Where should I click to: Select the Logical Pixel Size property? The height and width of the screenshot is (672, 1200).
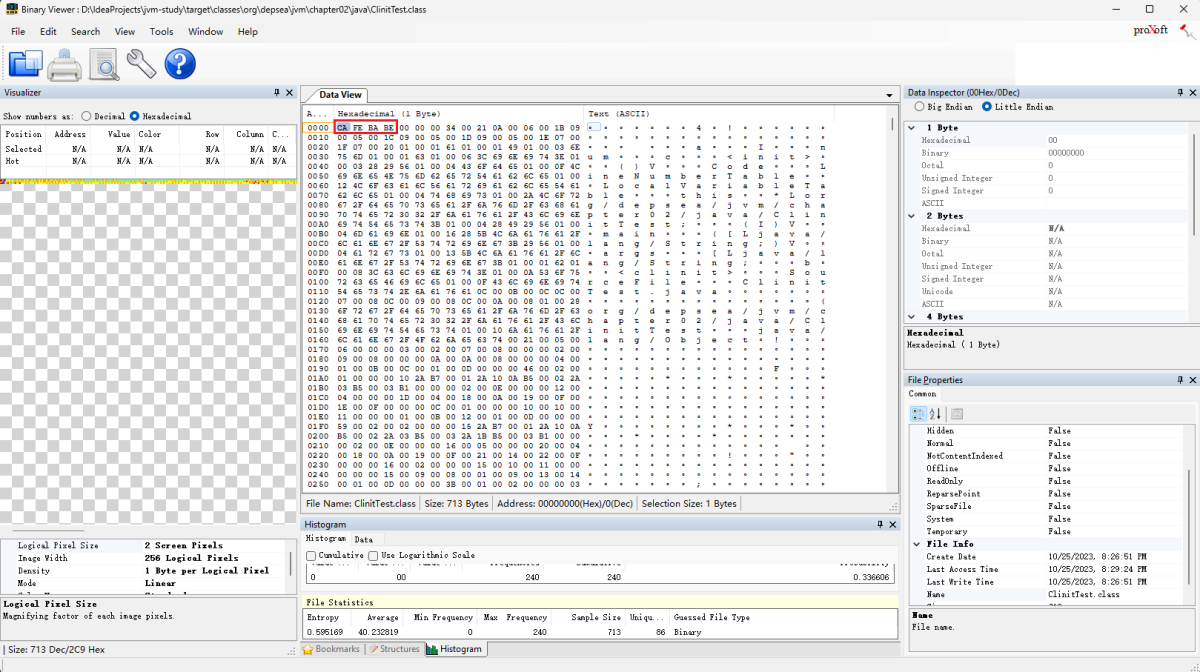[x=144, y=546]
